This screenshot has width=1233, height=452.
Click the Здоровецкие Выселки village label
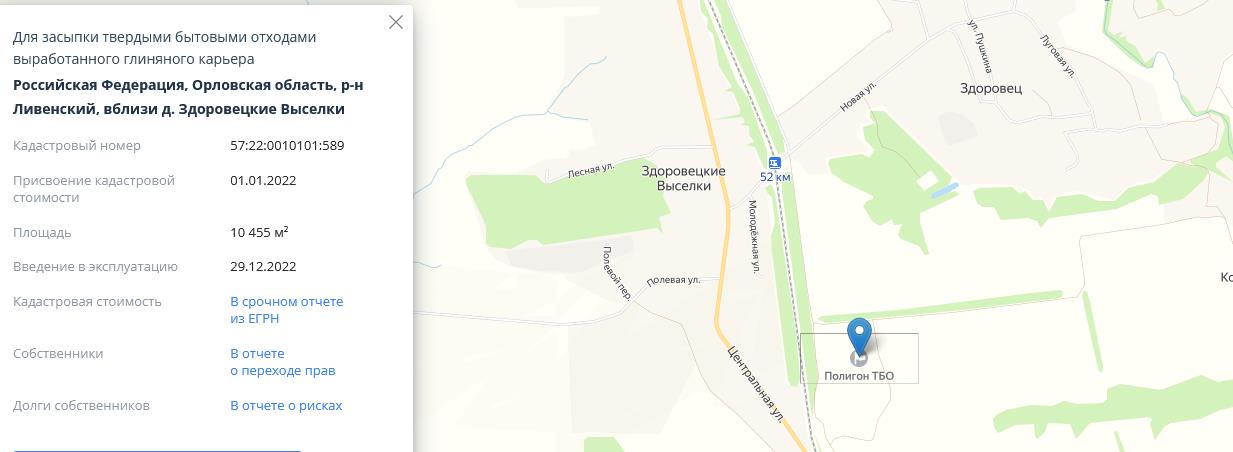point(683,179)
